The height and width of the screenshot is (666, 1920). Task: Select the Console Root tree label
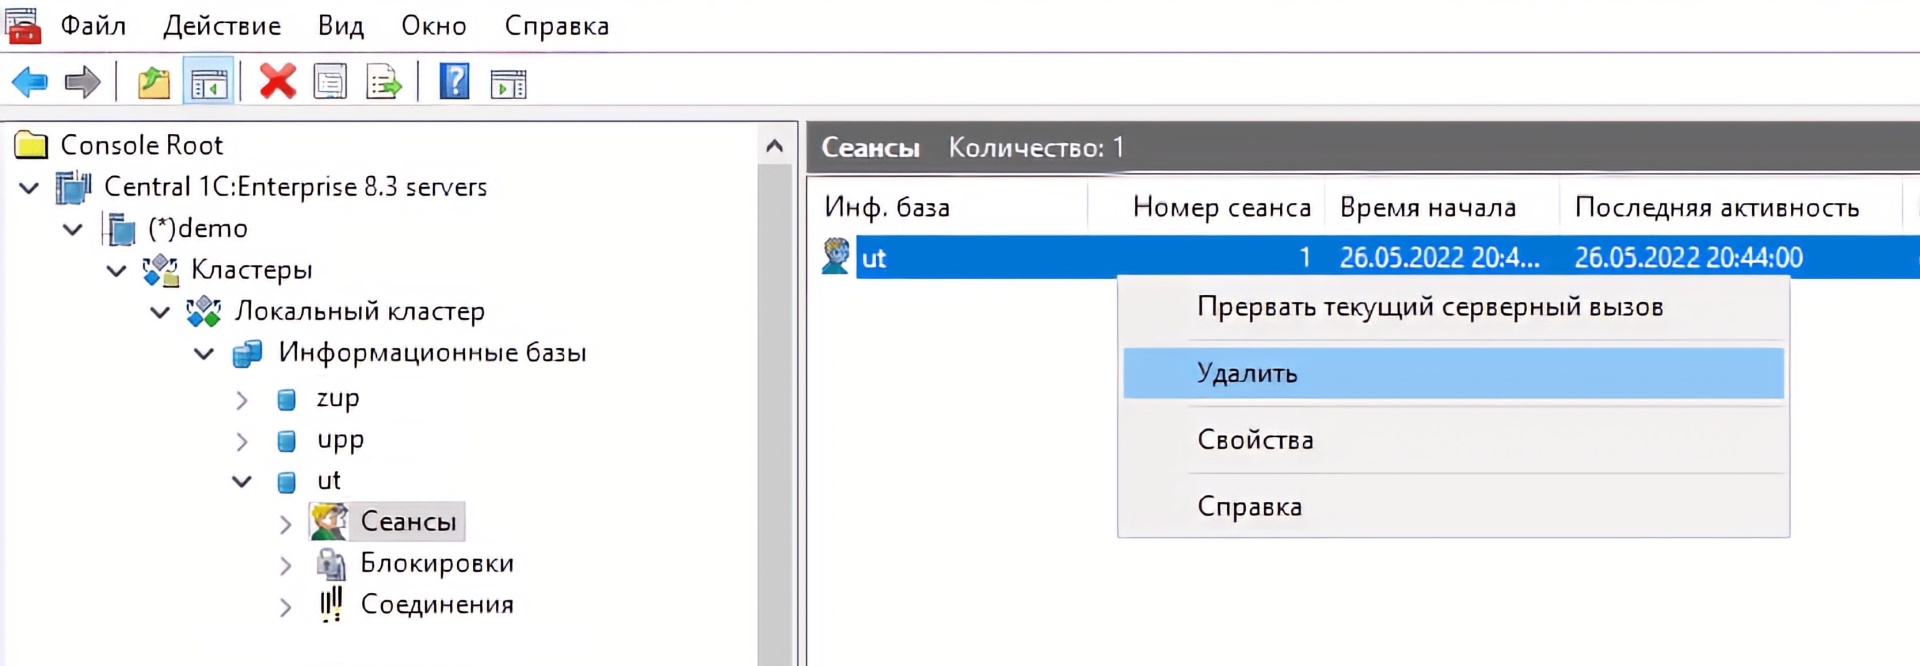(142, 145)
